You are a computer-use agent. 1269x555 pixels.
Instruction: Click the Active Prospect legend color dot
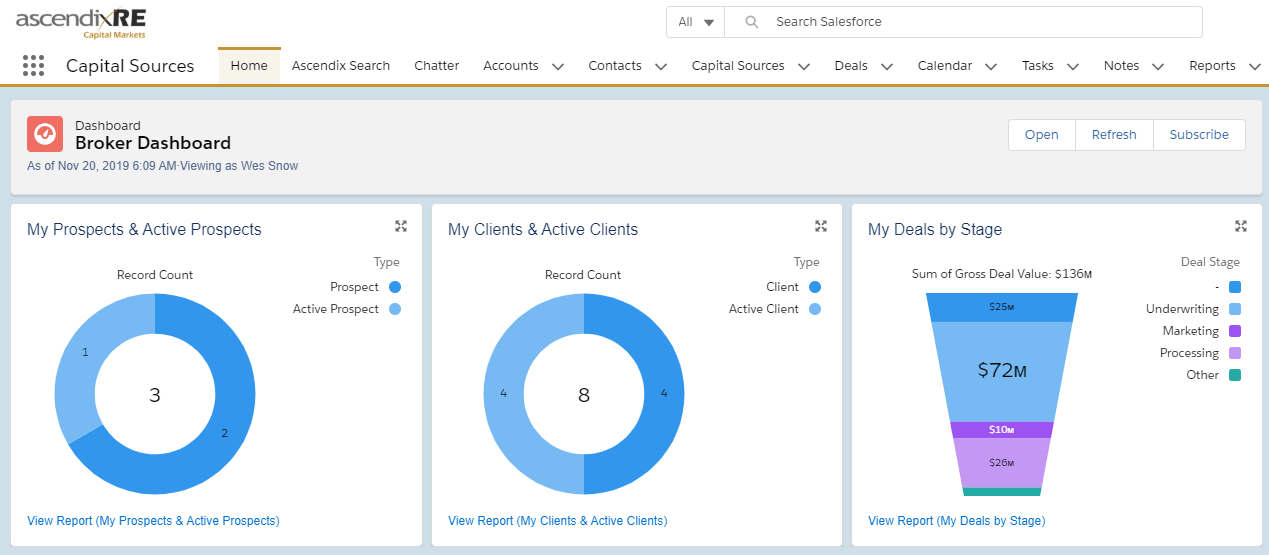(394, 309)
